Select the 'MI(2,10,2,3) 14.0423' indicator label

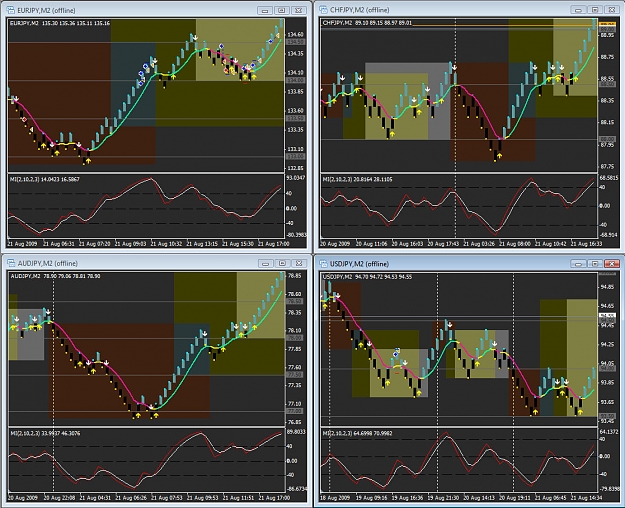(x=45, y=179)
